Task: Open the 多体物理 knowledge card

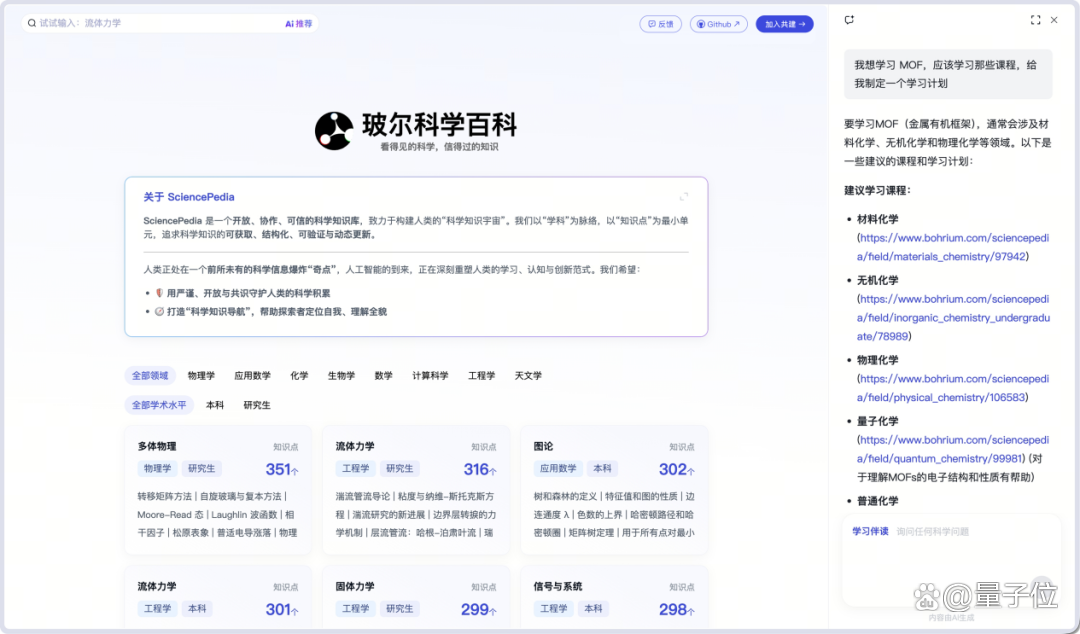Action: pos(218,490)
